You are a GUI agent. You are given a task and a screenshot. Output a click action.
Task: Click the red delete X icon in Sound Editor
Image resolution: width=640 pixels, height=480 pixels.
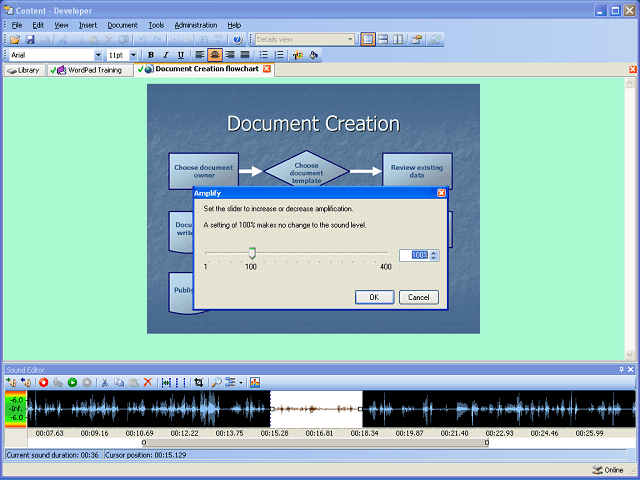(x=148, y=382)
